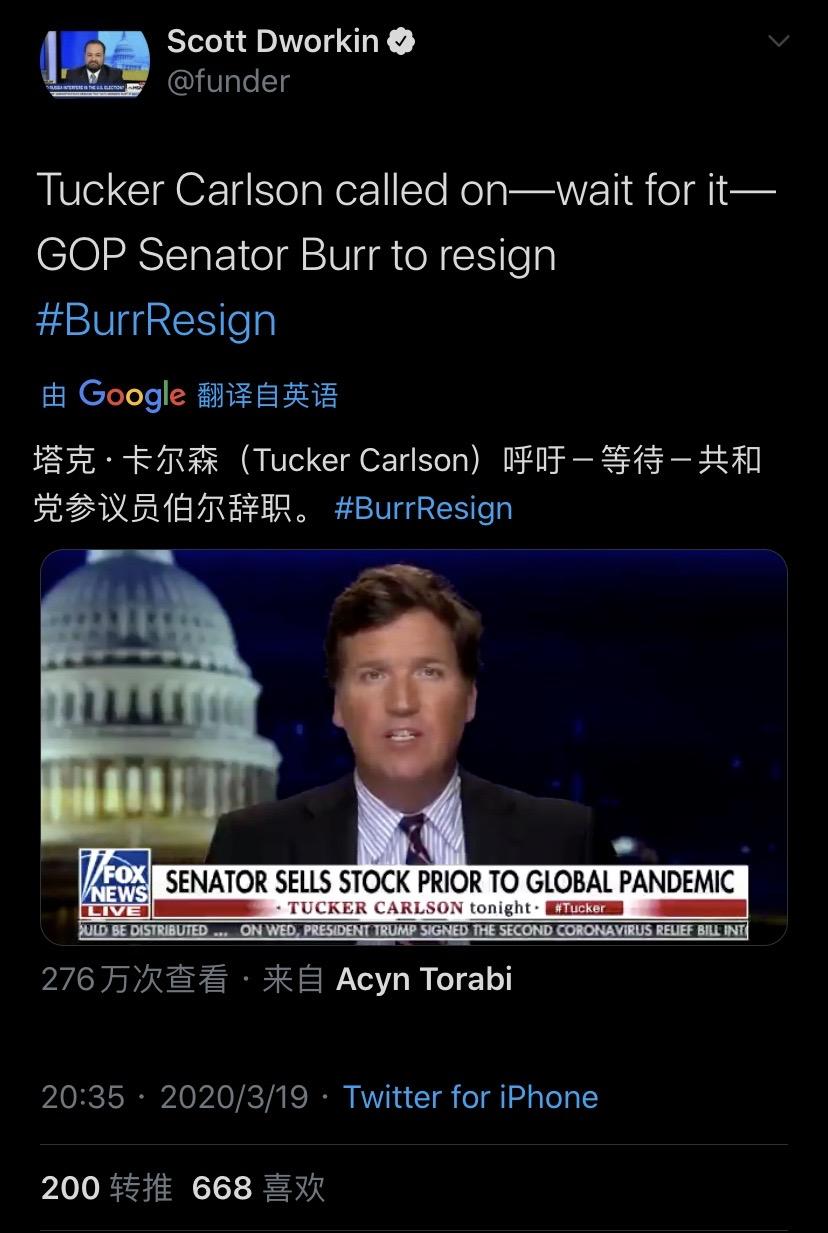Image resolution: width=828 pixels, height=1233 pixels.
Task: Open Acyn Torabi's profile link
Action: 424,979
